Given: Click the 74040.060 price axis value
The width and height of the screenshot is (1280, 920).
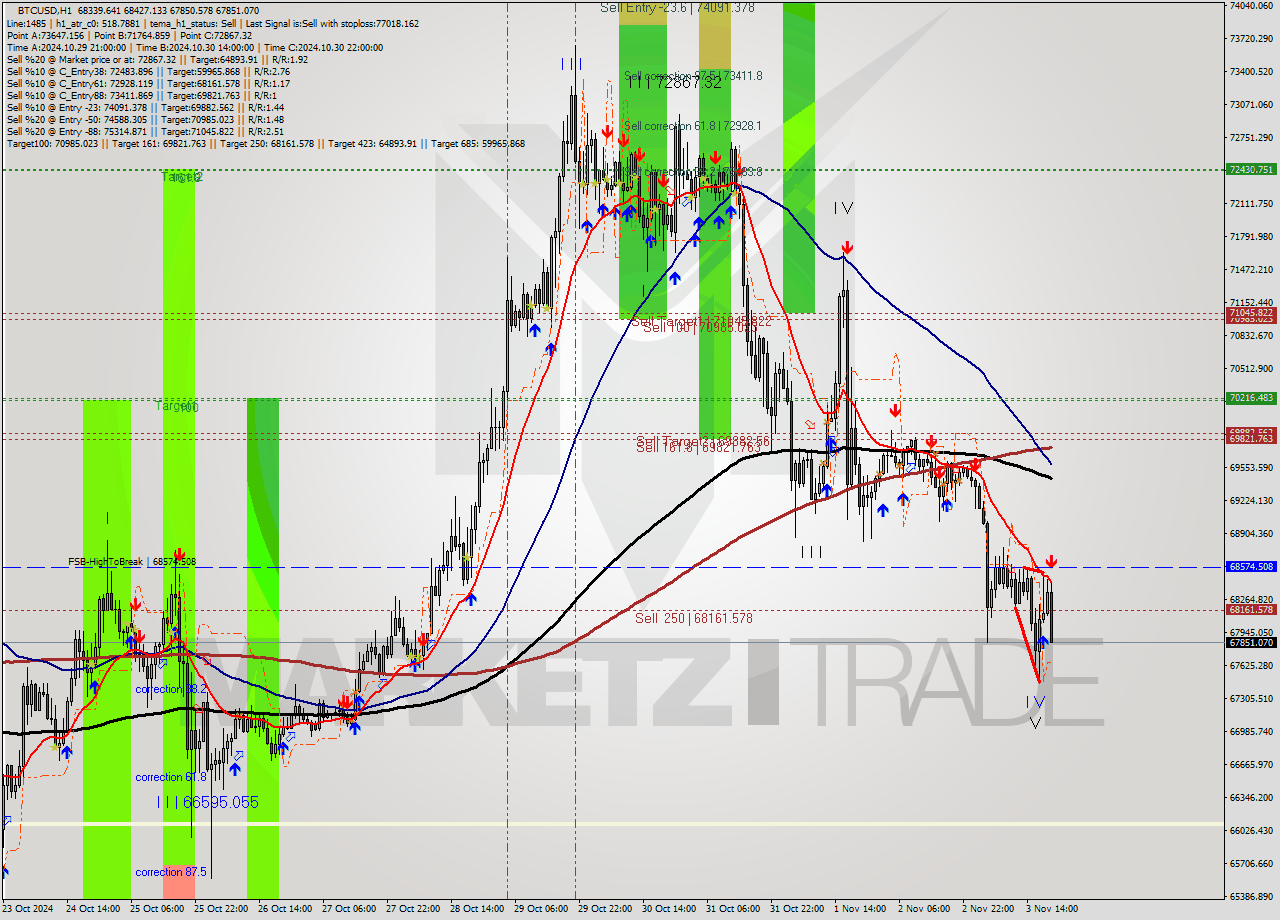Looking at the screenshot, I should coord(1251,5).
